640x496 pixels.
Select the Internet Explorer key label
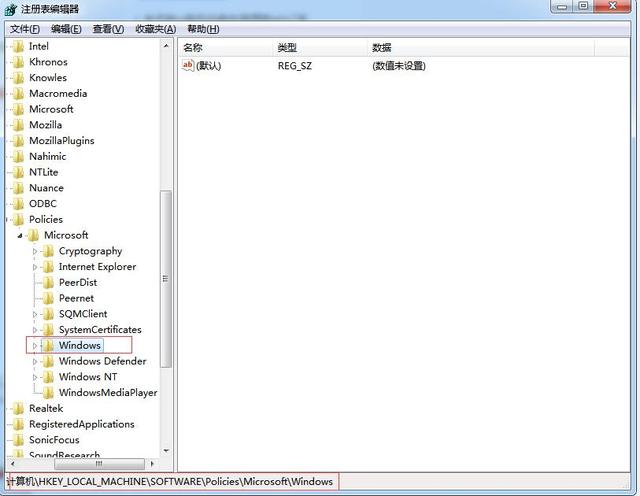(x=98, y=267)
